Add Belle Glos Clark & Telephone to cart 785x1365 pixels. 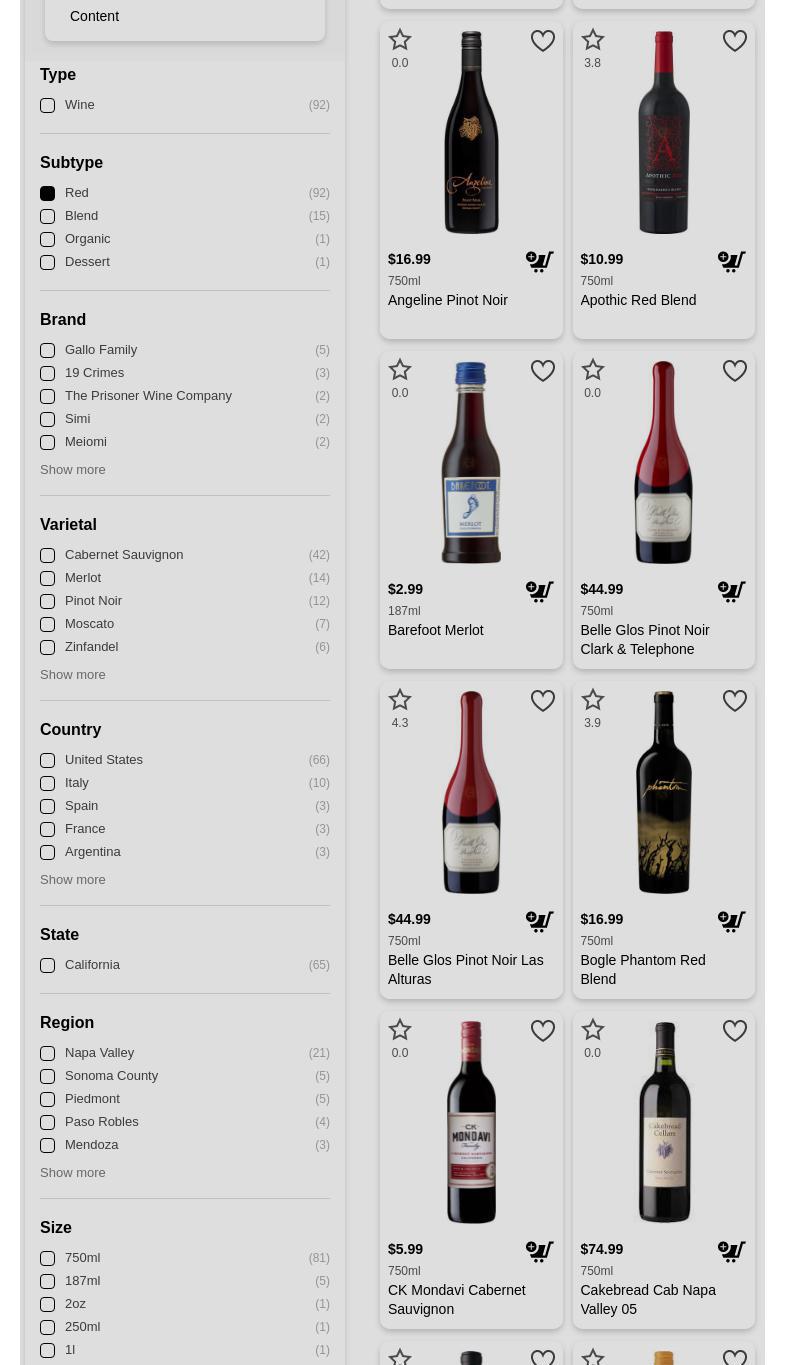click(732, 592)
